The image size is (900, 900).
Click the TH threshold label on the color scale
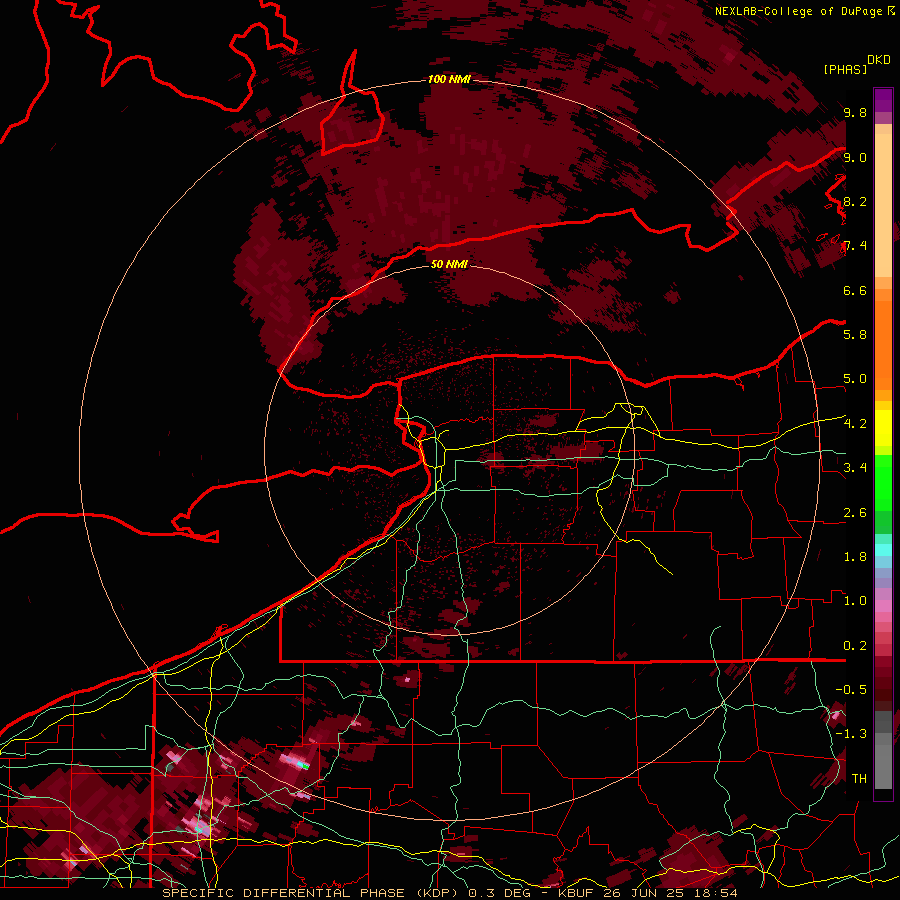[x=859, y=779]
